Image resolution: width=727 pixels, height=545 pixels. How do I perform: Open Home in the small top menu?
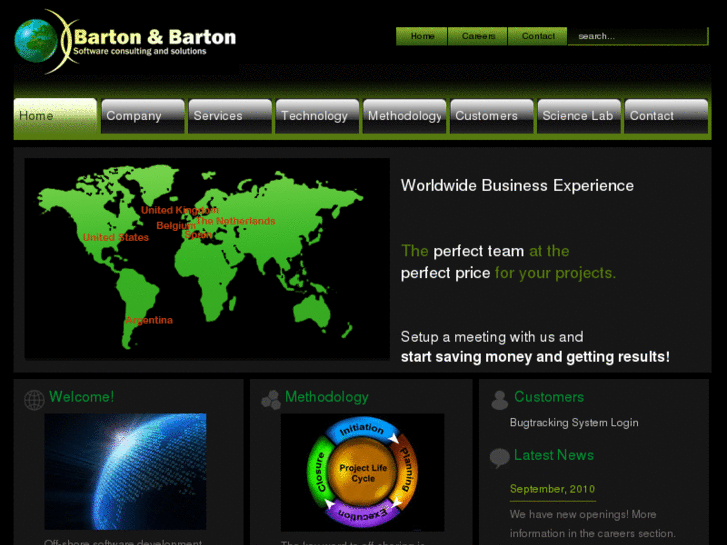[422, 36]
